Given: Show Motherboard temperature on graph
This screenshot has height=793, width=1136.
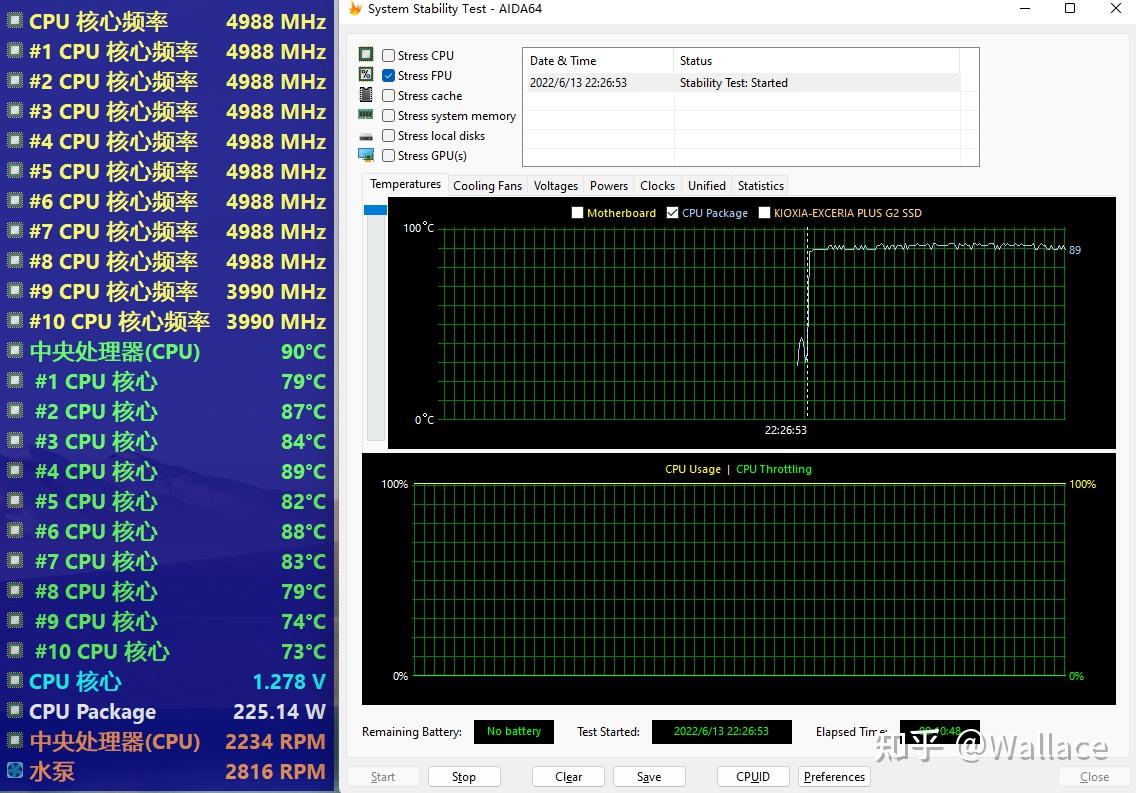Looking at the screenshot, I should (x=577, y=212).
